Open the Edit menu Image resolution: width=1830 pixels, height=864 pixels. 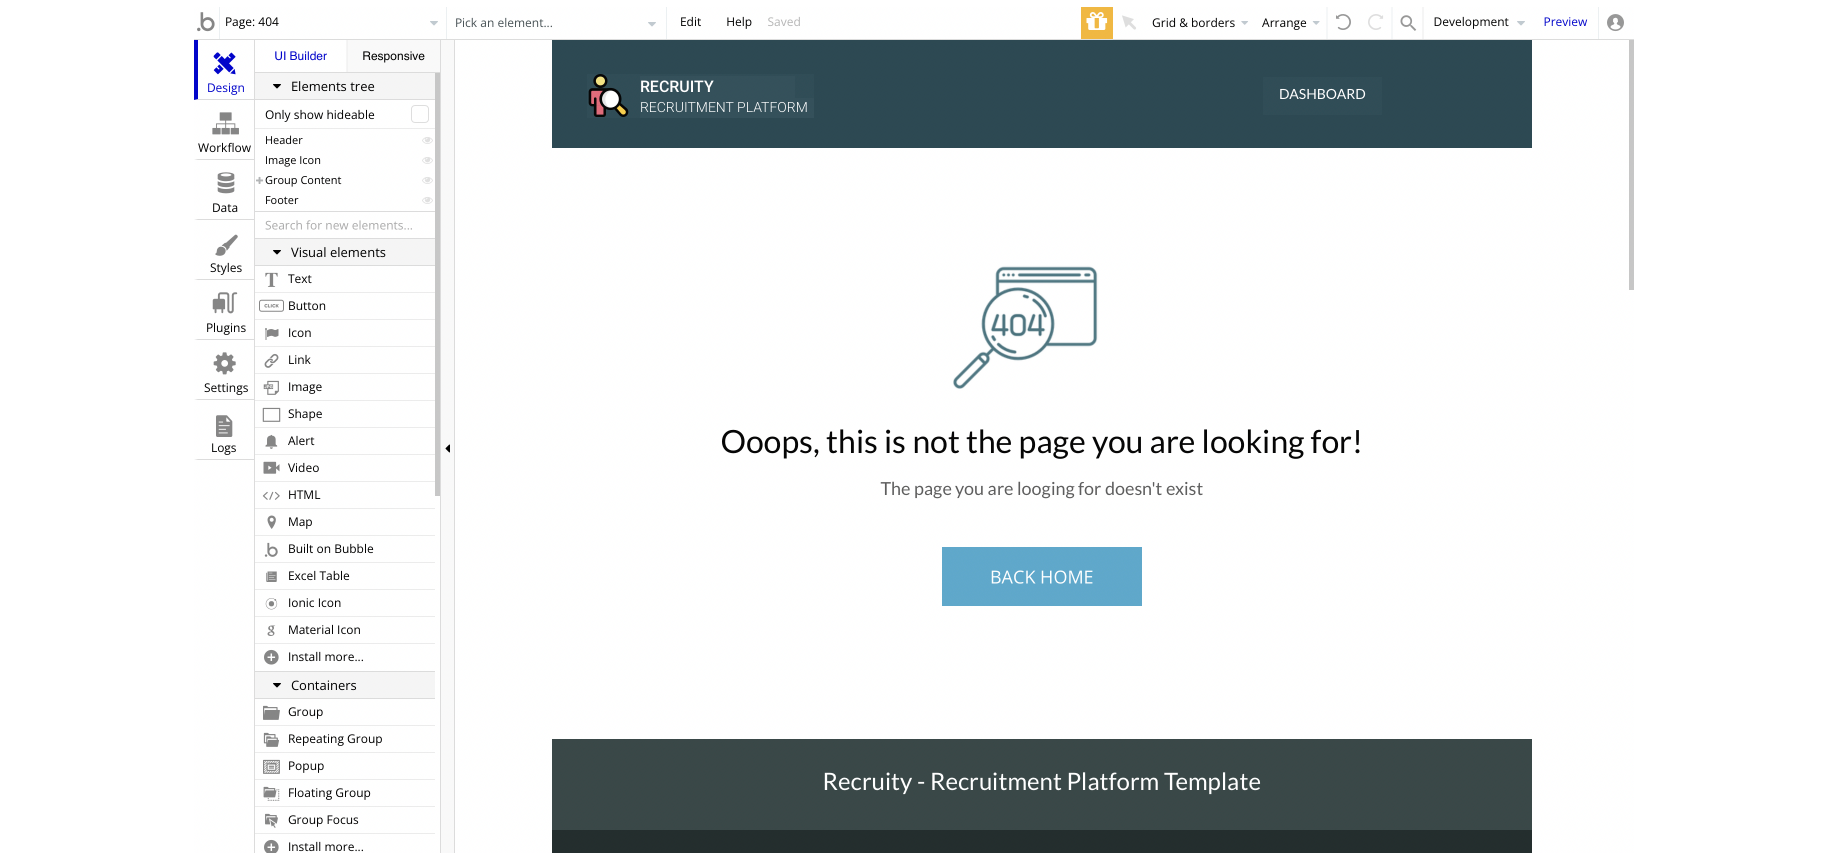tap(690, 22)
